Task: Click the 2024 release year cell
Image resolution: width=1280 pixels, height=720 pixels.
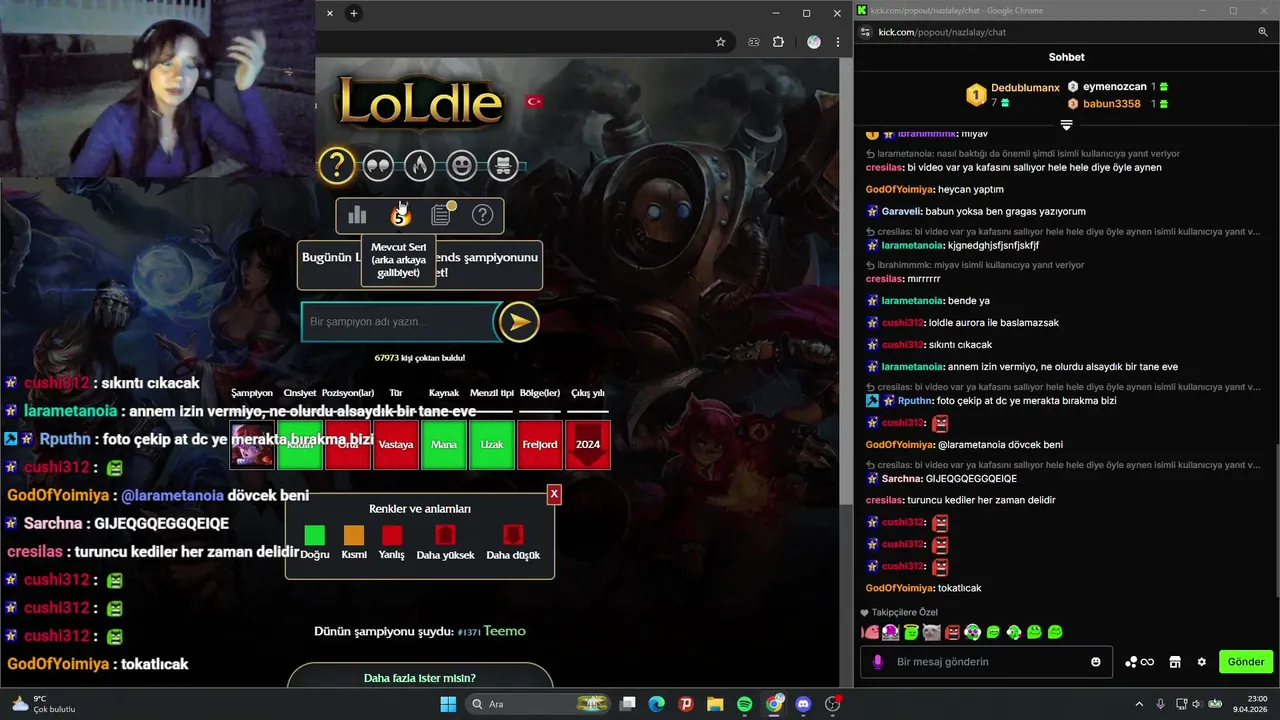Action: coord(588,445)
